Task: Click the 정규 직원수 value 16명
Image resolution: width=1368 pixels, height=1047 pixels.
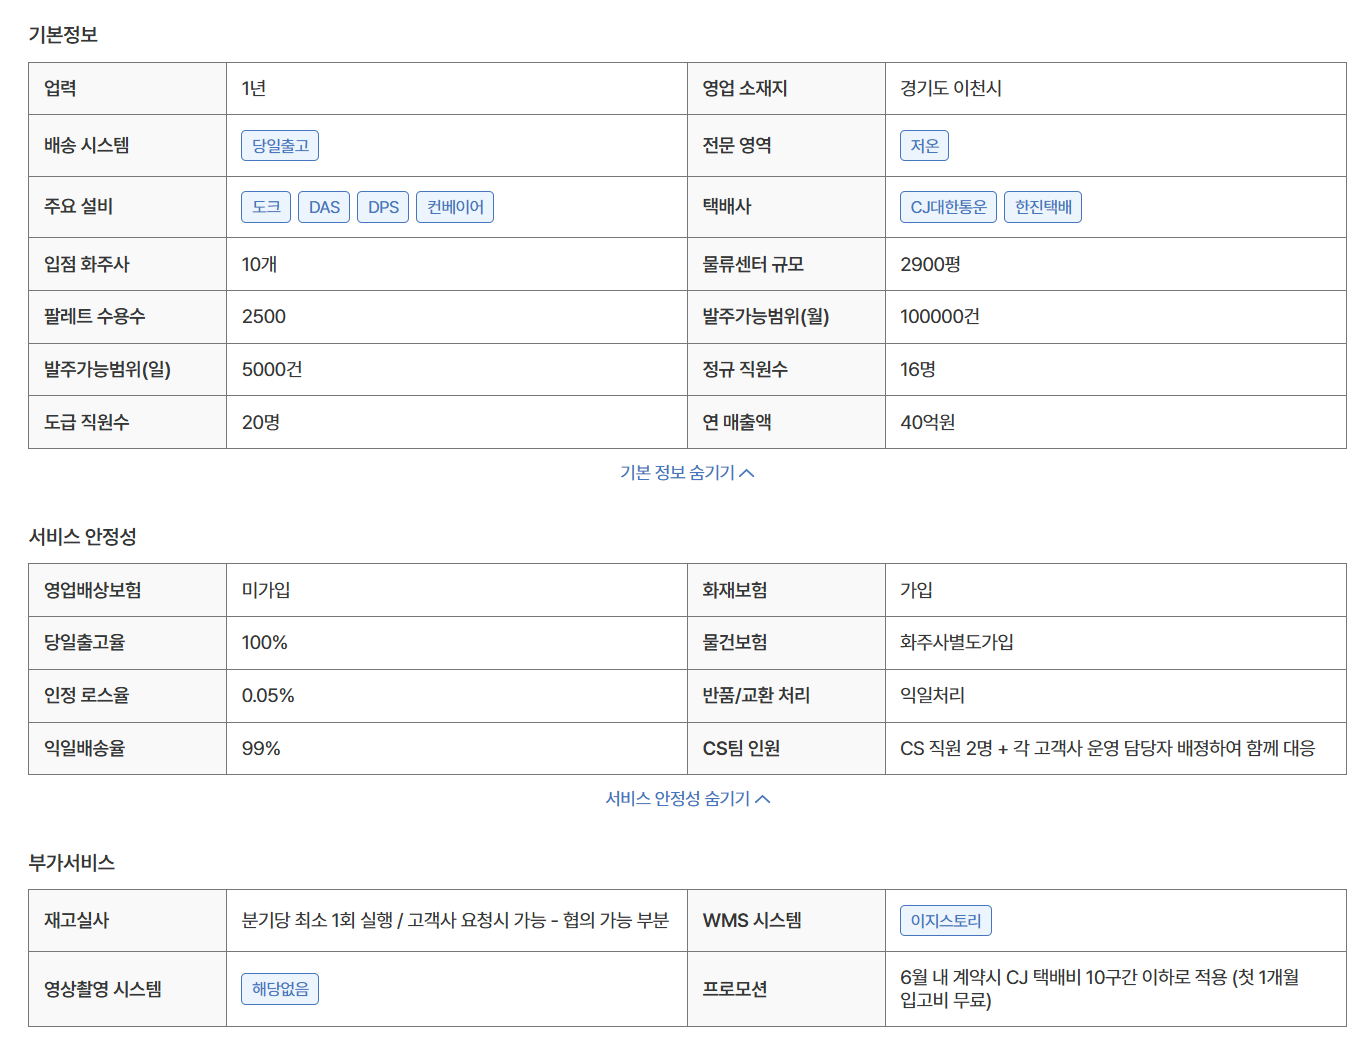Action: [918, 370]
